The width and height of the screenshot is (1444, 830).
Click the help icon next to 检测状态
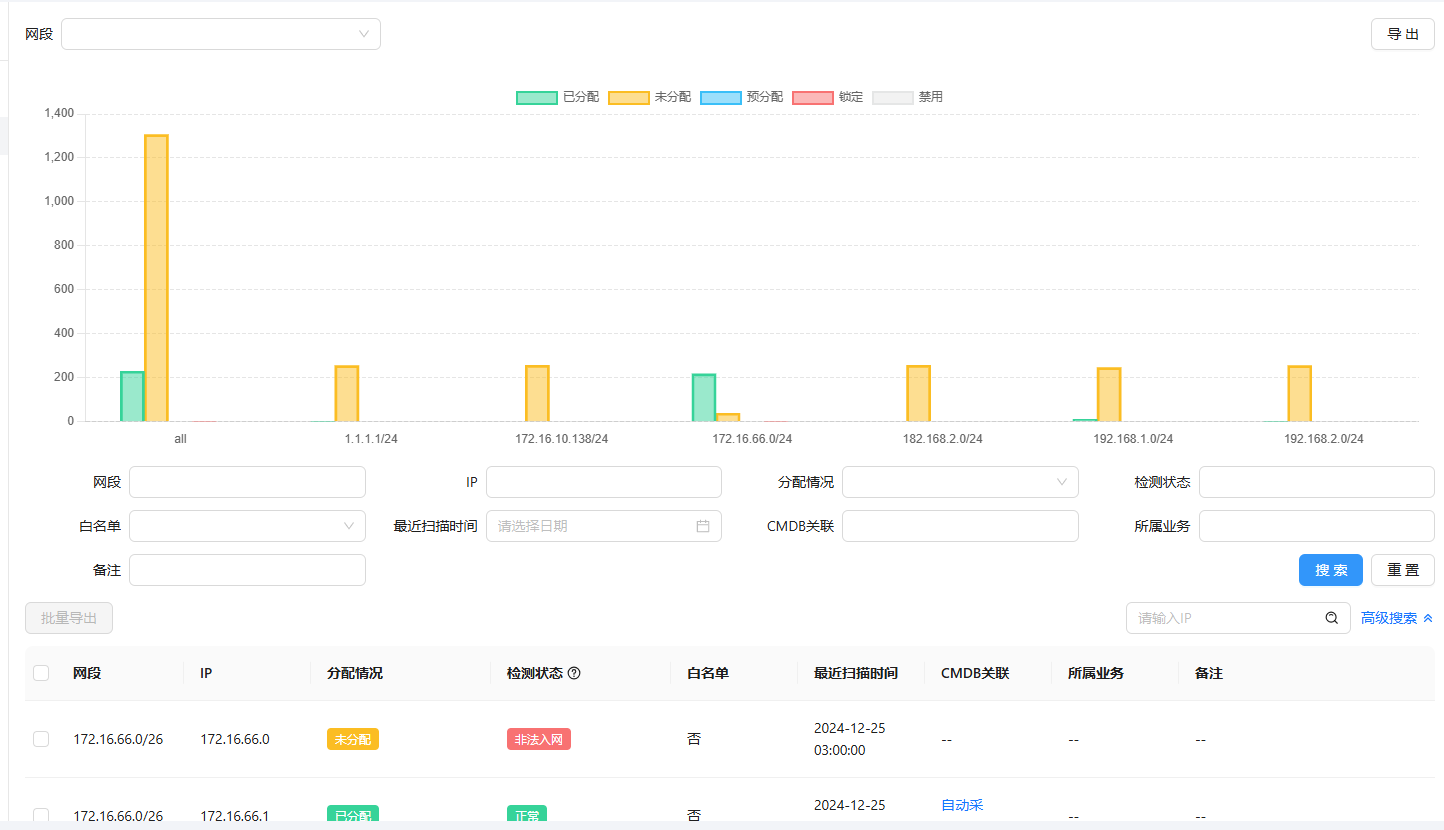574,673
